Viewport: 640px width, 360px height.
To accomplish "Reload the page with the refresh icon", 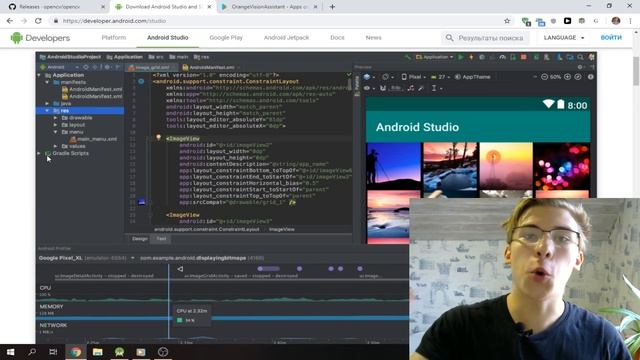I will tap(38, 21).
